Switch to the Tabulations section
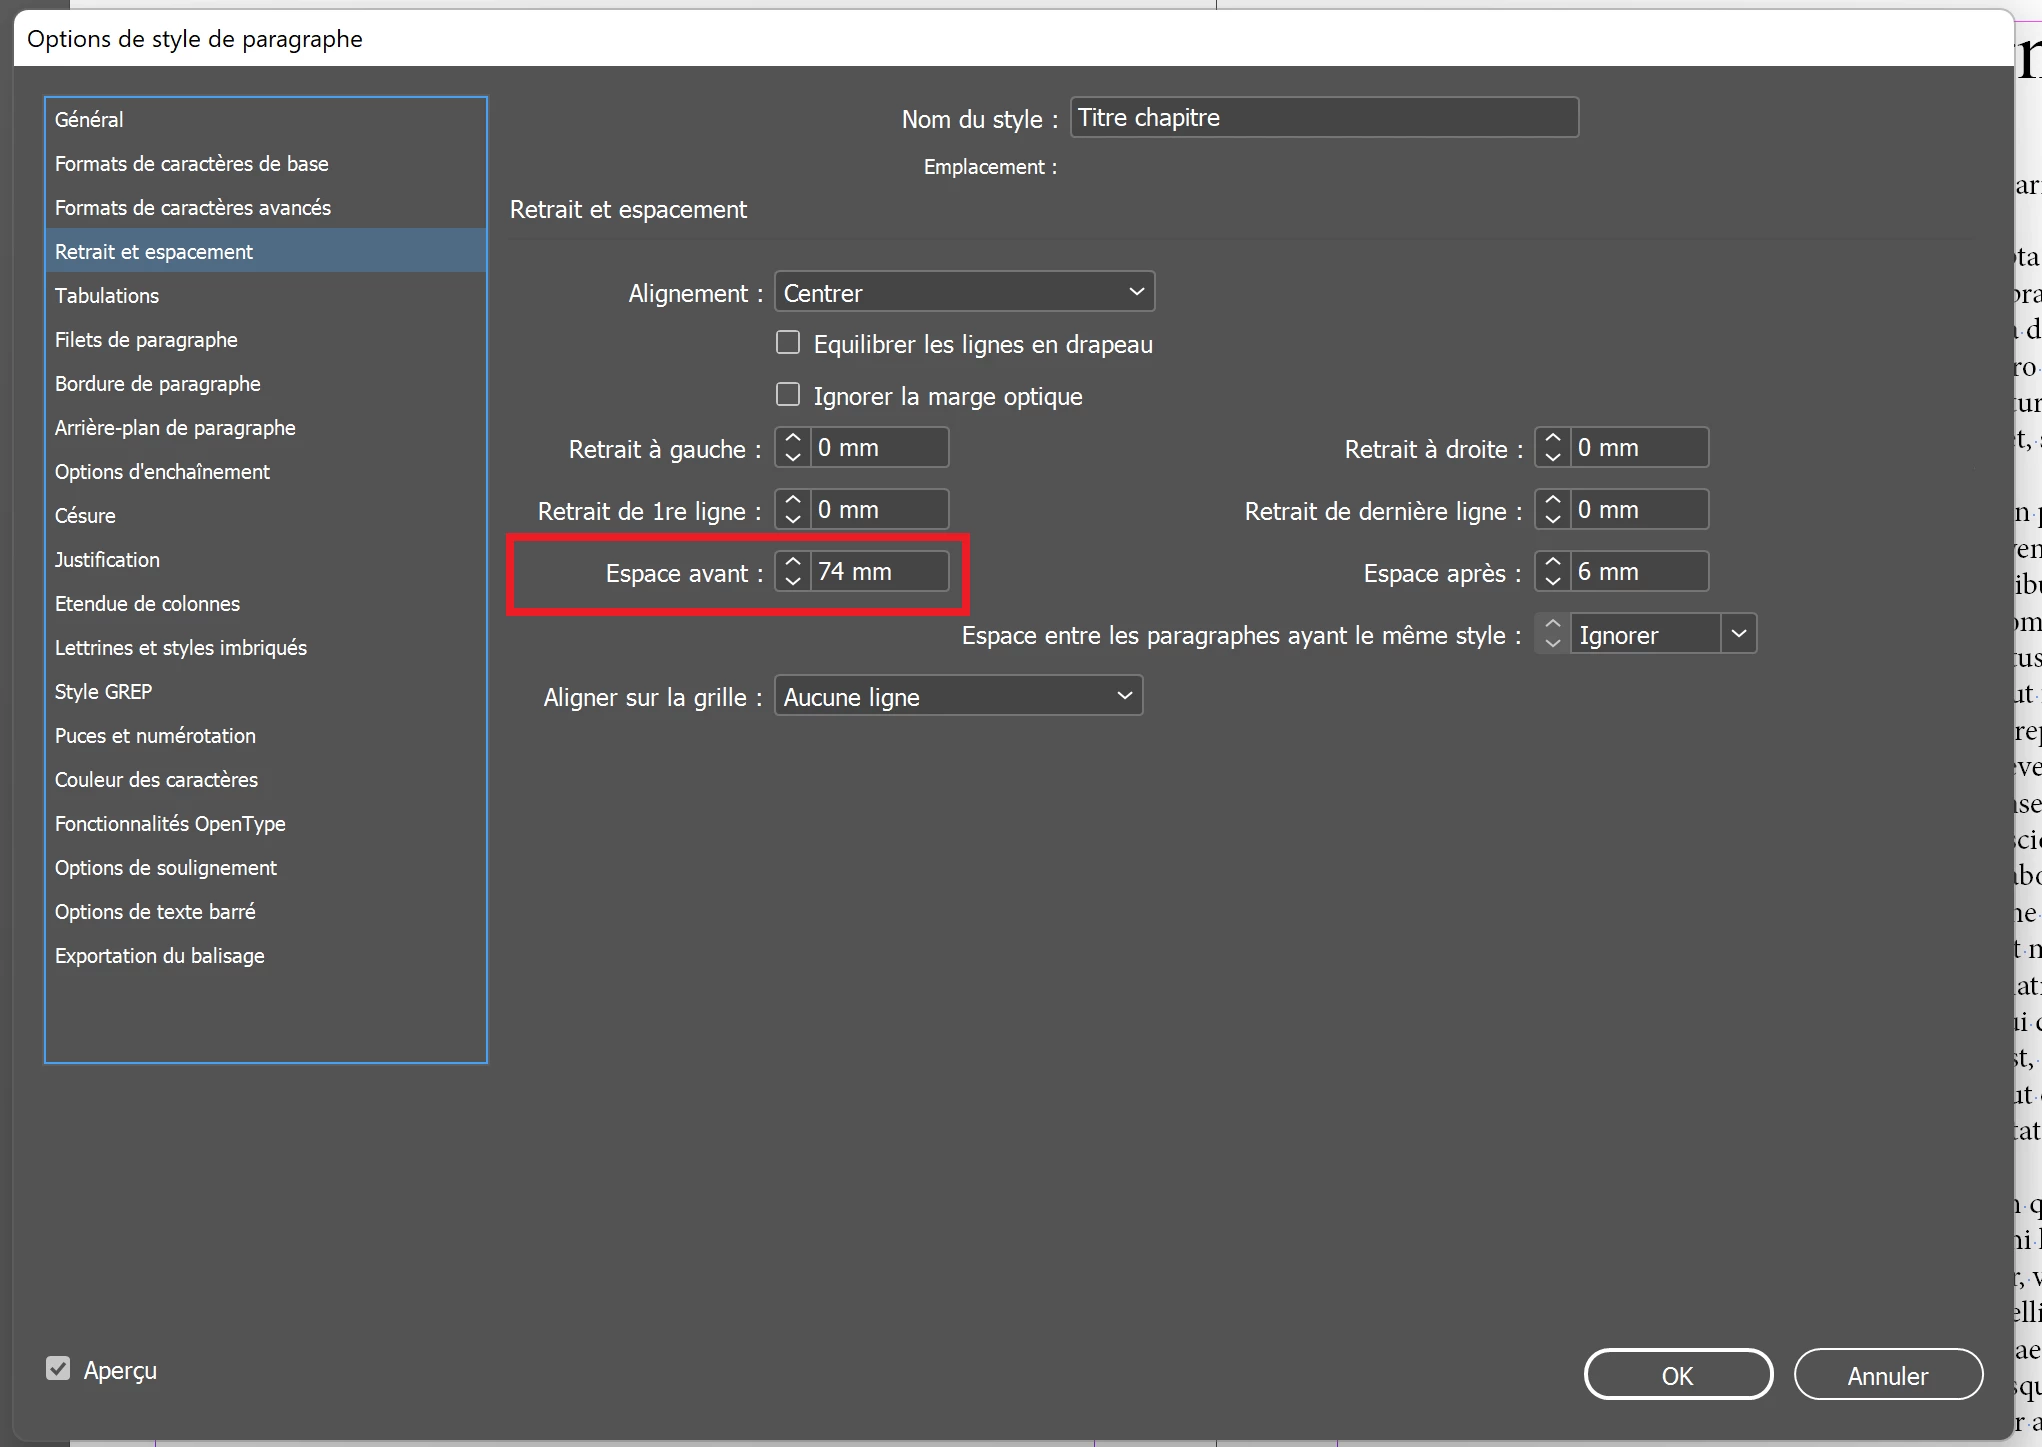This screenshot has height=1447, width=2042. point(107,296)
